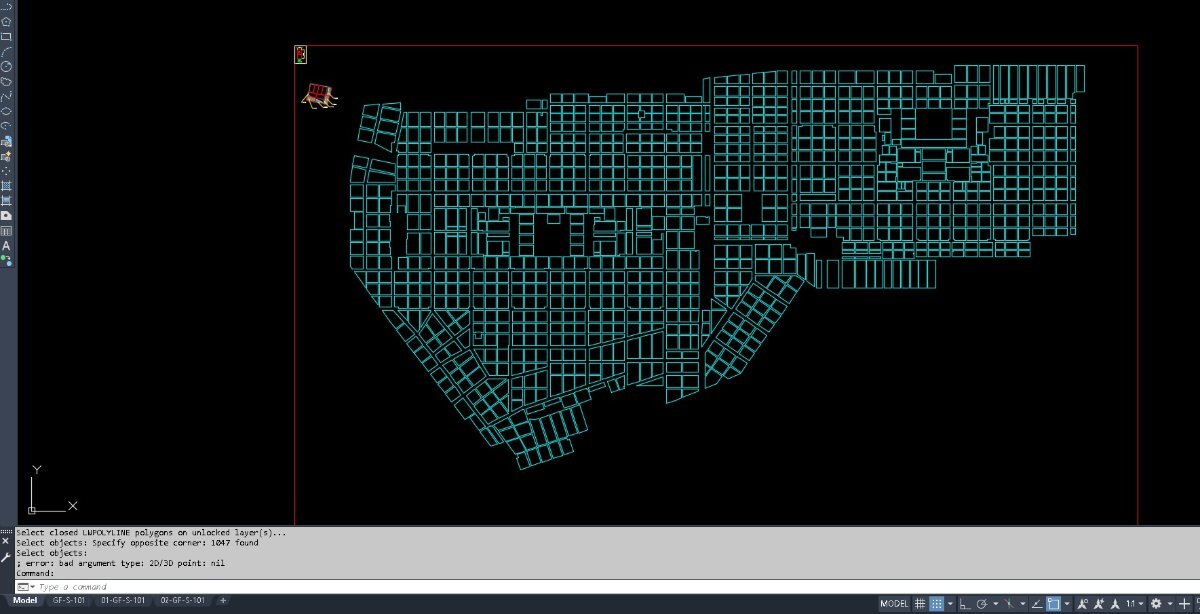Select the Multiline Text tool
Viewport: 1200px width, 614px height.
6,245
